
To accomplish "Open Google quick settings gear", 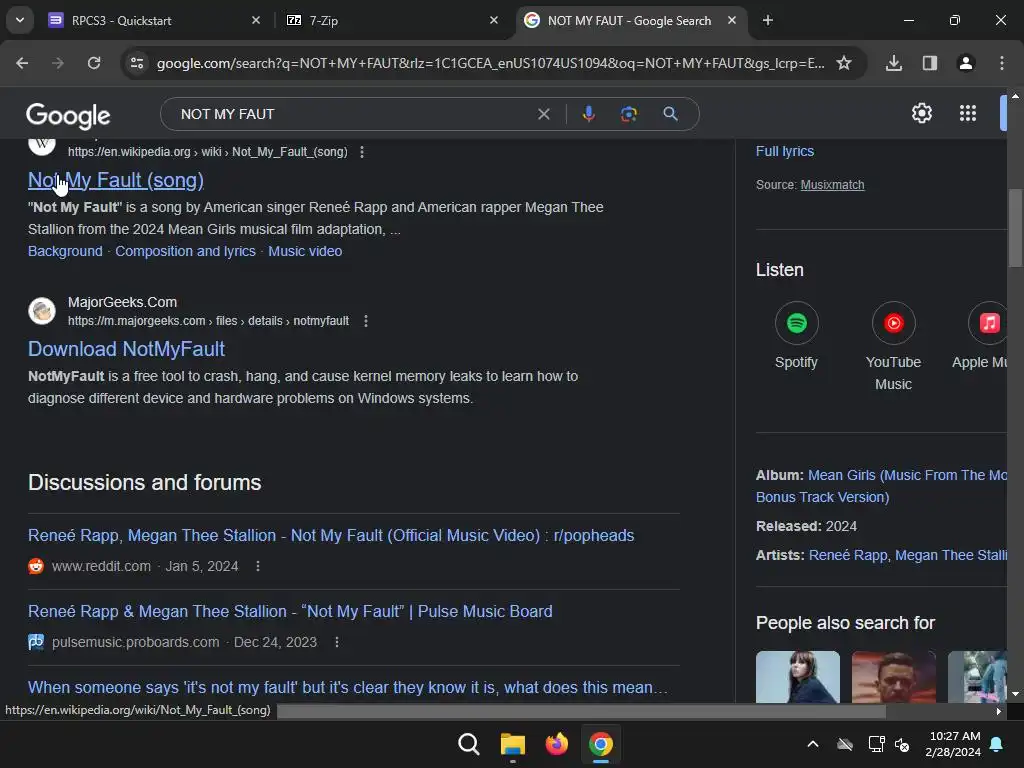I will 921,113.
